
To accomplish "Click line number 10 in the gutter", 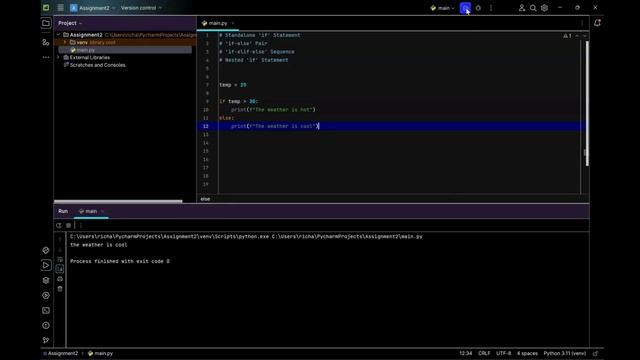I will 206,110.
